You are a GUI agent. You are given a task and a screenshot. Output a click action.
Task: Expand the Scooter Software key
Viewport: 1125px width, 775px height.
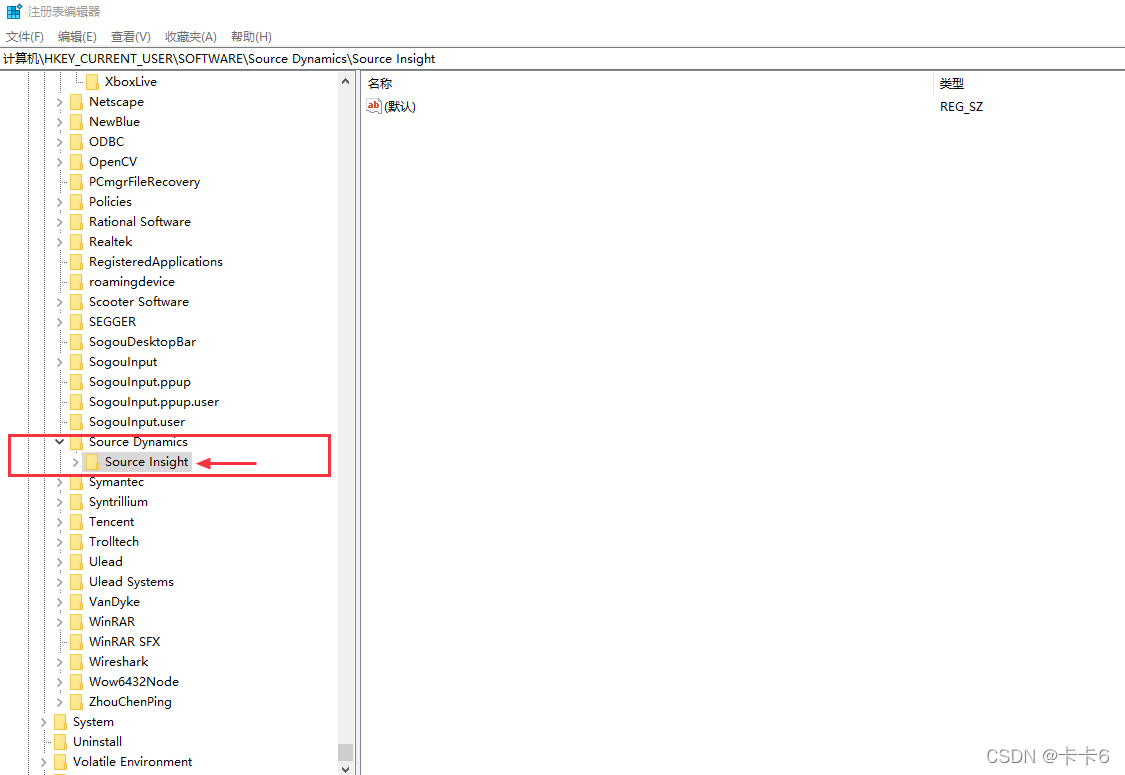60,302
